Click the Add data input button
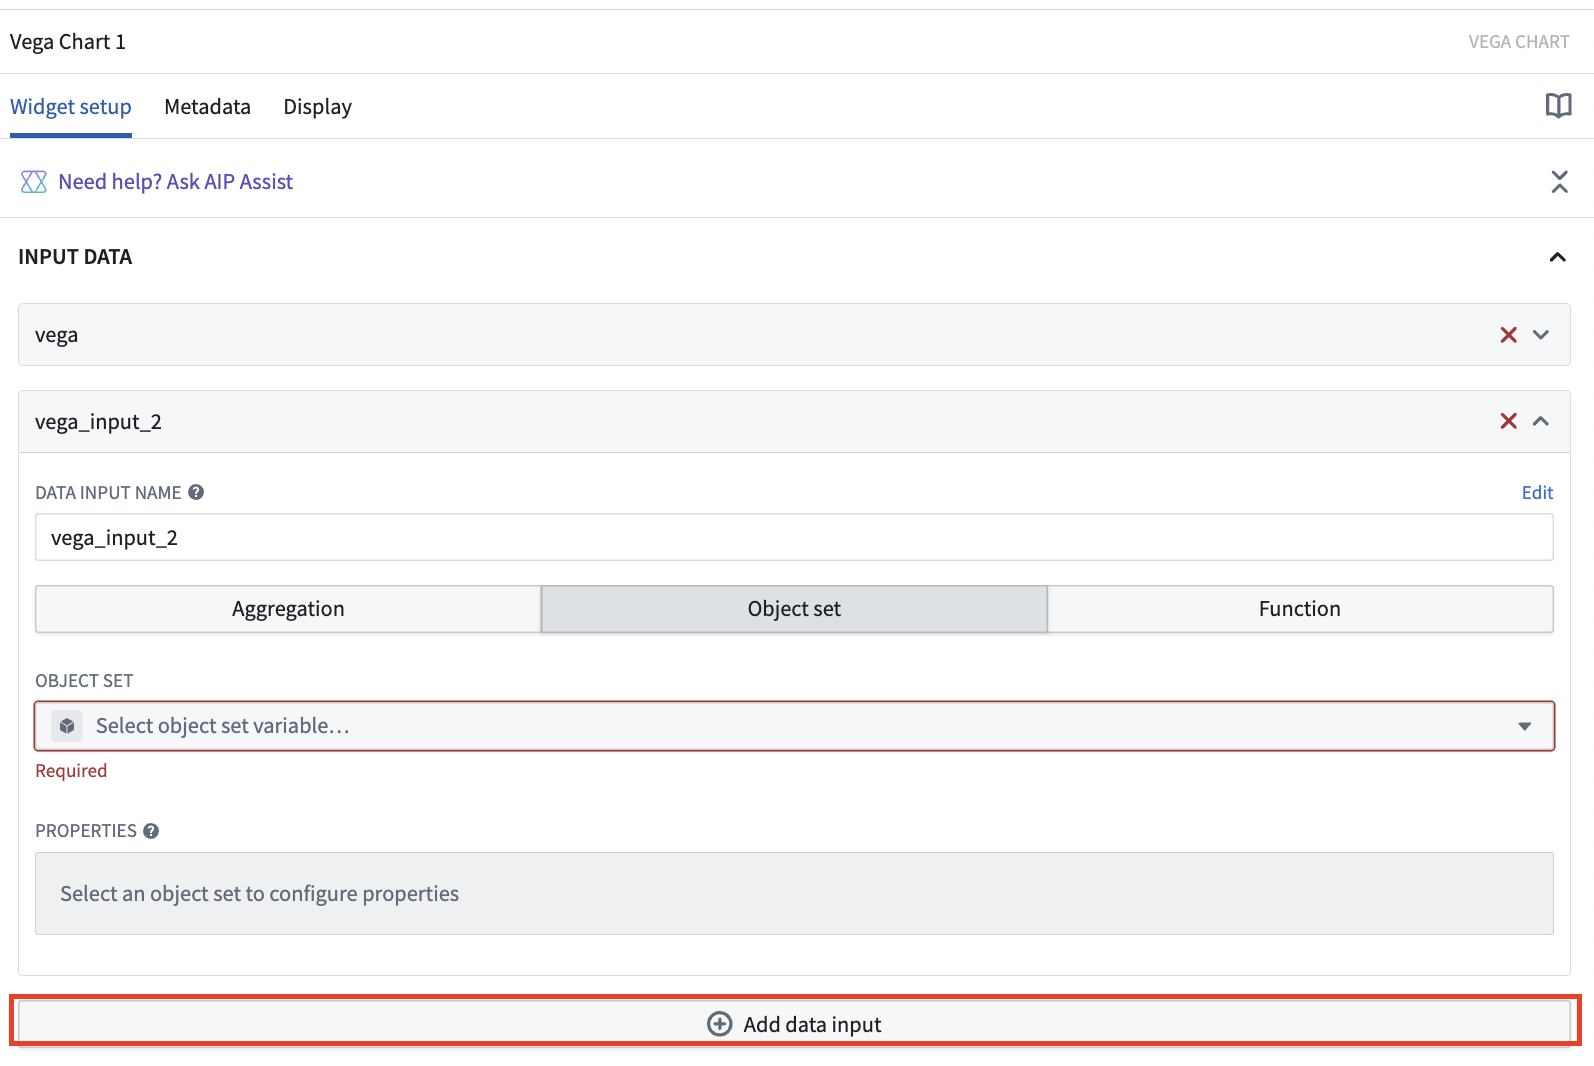Screen dimensions: 1594x1066 click(x=794, y=1023)
